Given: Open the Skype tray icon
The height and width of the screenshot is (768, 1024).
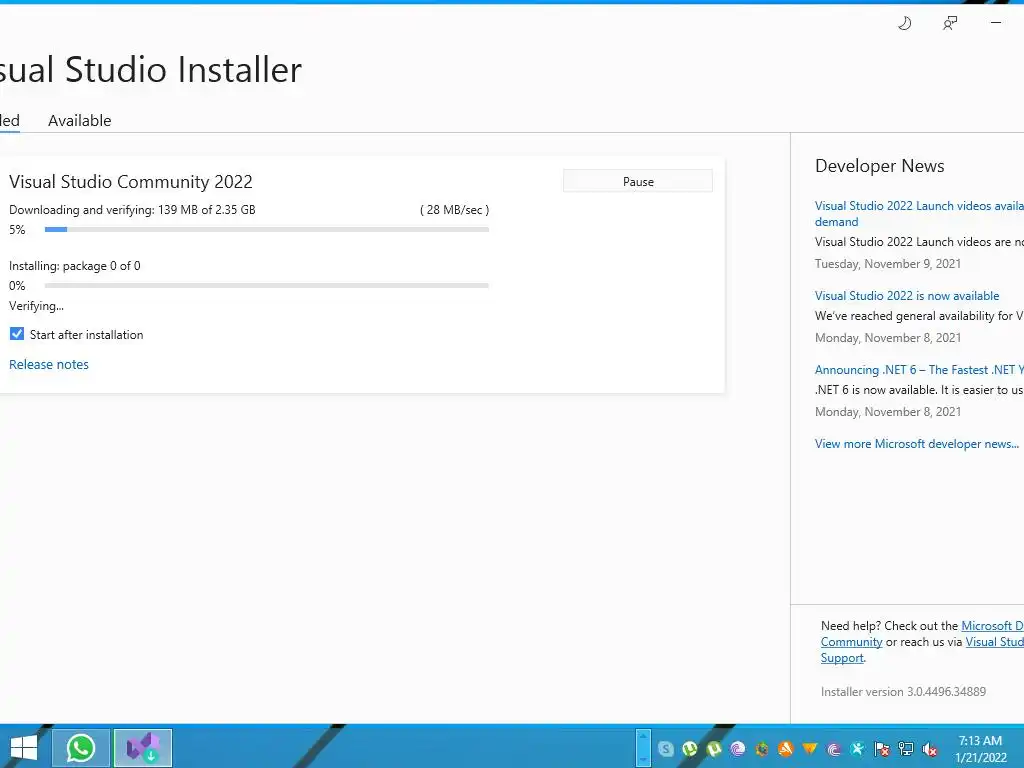Looking at the screenshot, I should pos(665,749).
